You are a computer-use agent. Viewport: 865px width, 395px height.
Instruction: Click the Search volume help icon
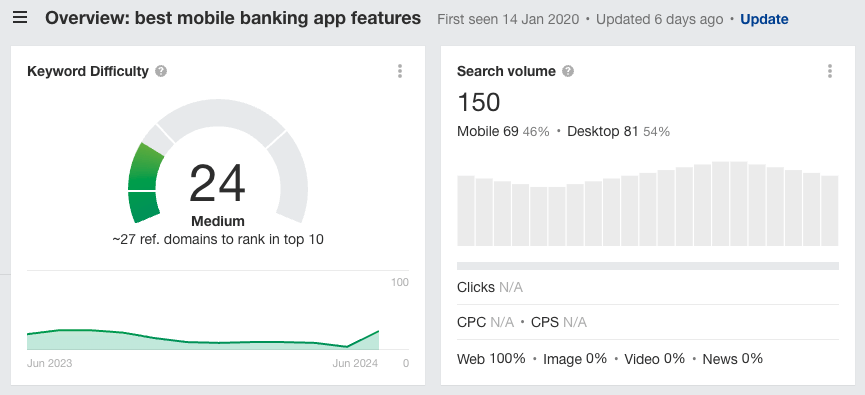[x=568, y=71]
